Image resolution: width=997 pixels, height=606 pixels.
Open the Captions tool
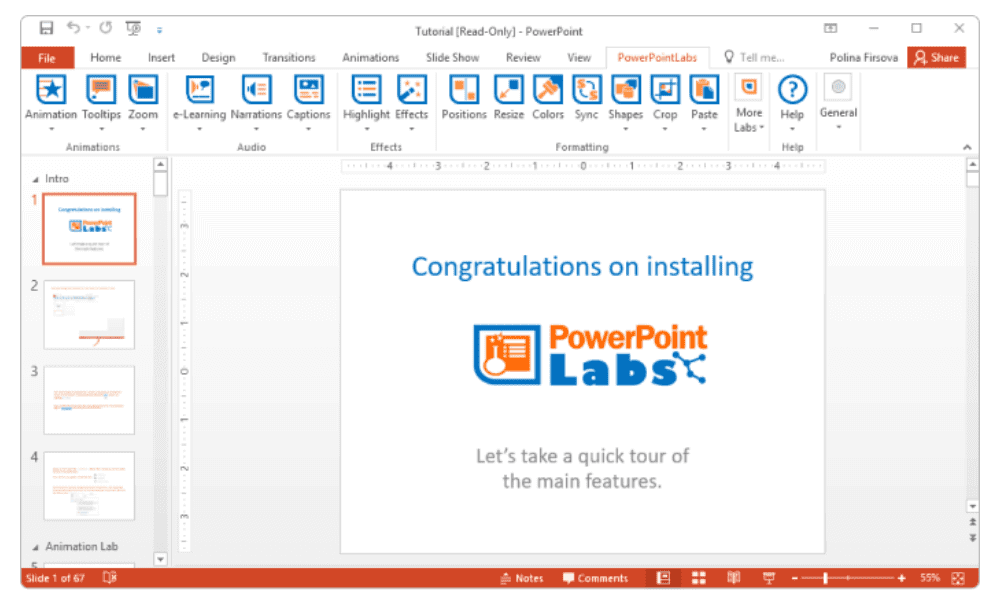point(308,90)
